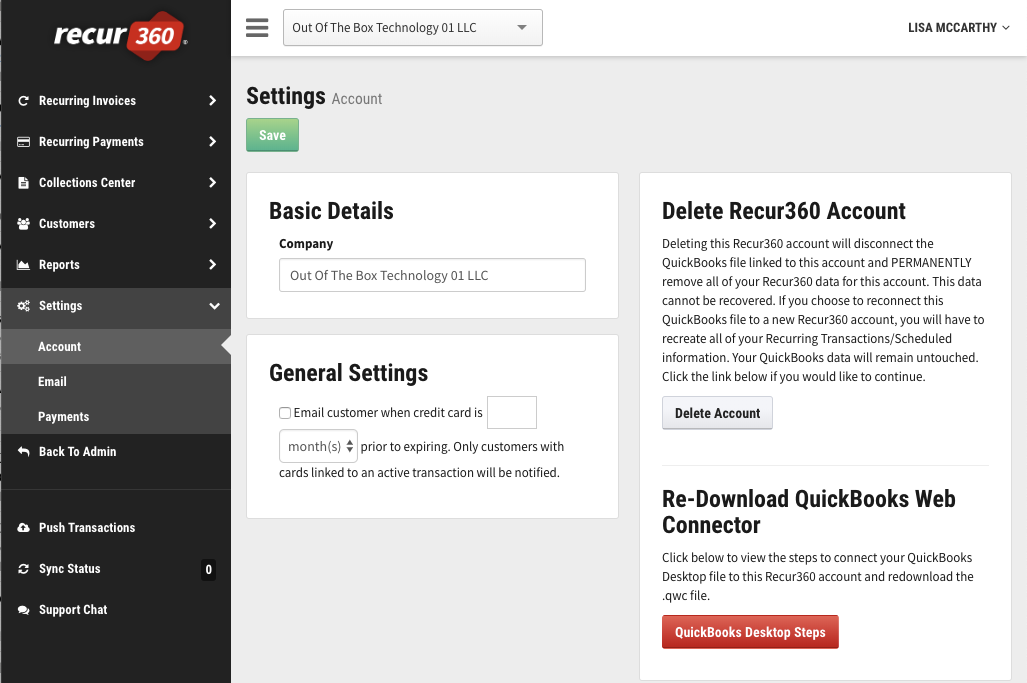Viewport: 1027px width, 683px height.
Task: Click the Company name input field
Action: [x=432, y=275]
